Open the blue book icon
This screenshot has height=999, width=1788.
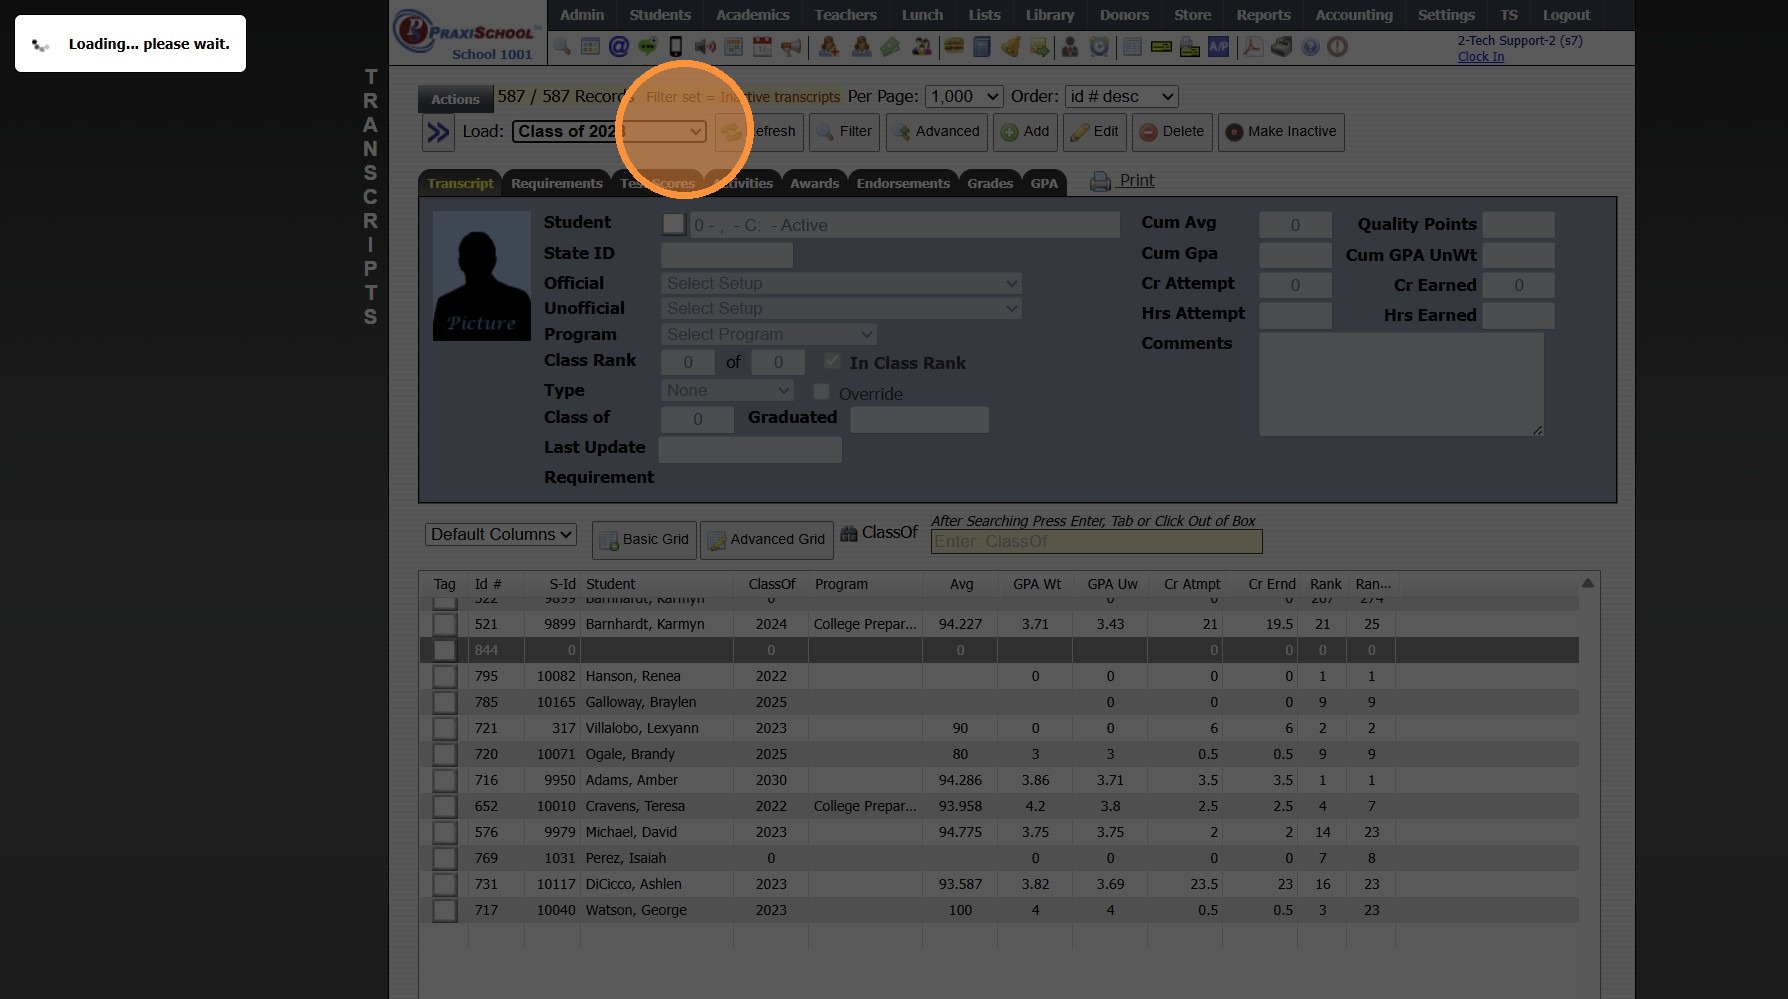(981, 47)
